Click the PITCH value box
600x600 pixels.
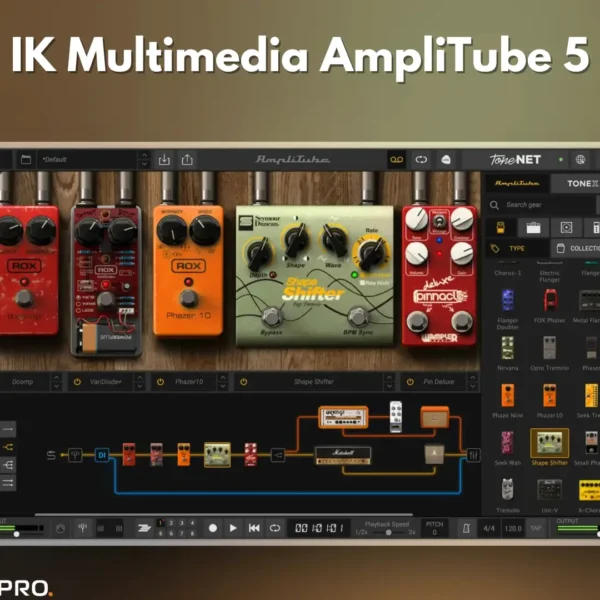tap(434, 528)
